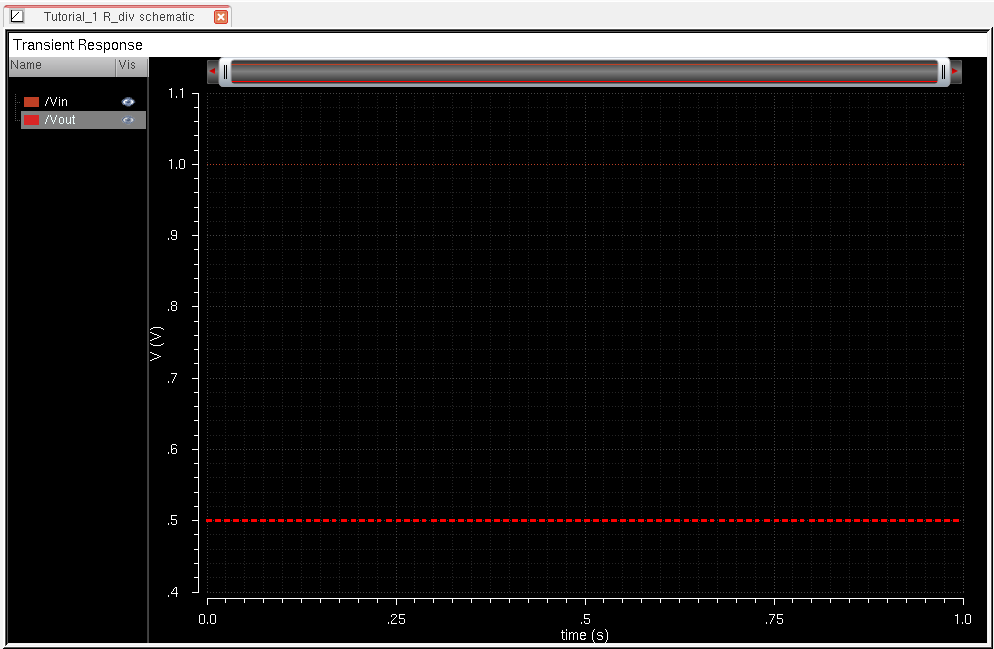This screenshot has height=649, width=994.
Task: Click the .75 x-axis tick label
Action: pos(774,619)
